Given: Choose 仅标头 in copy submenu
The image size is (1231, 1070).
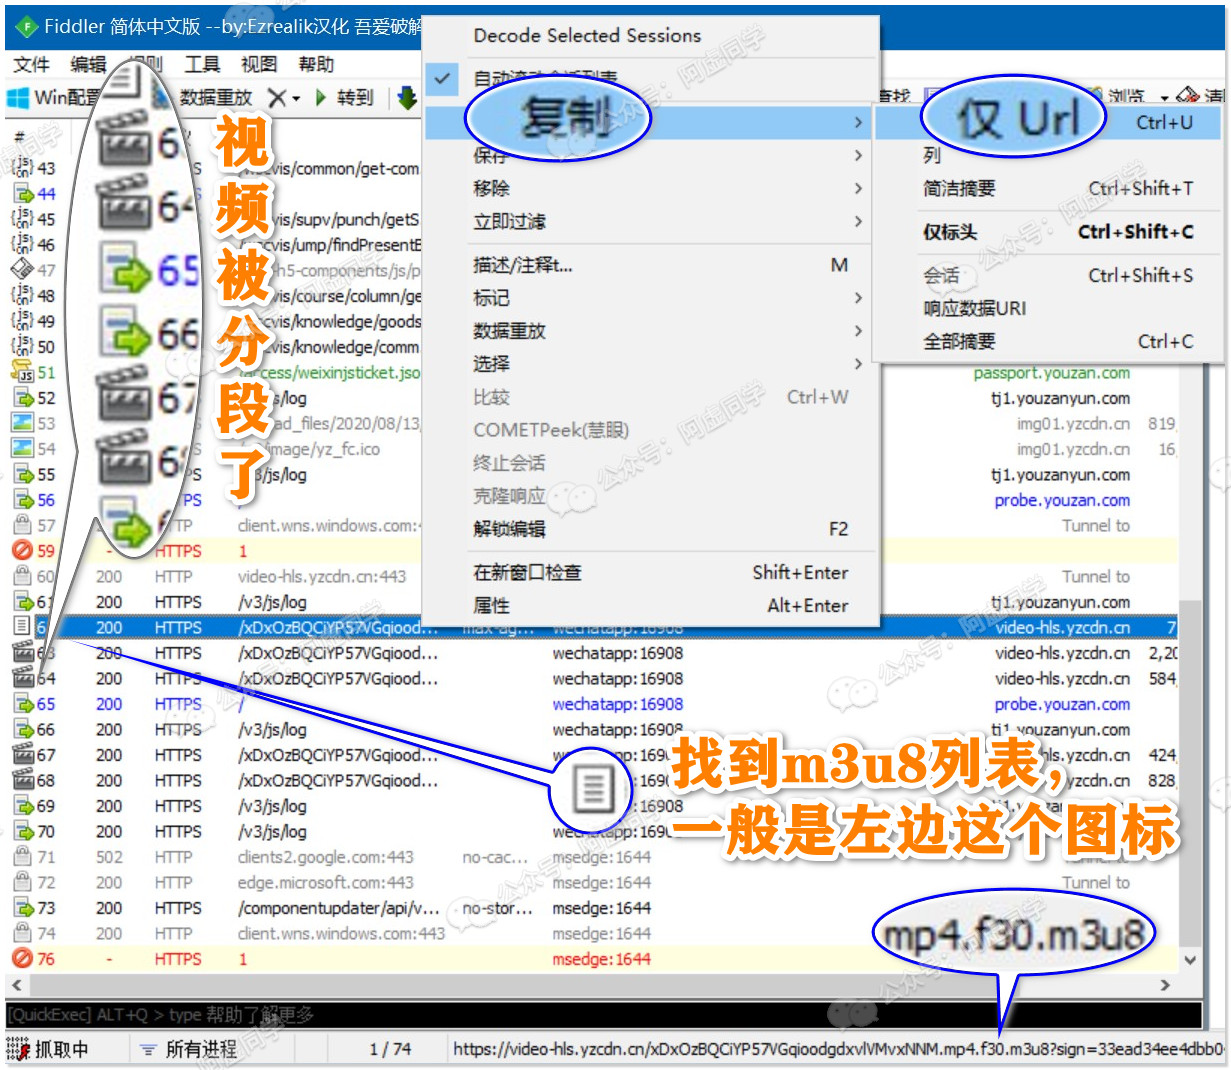Looking at the screenshot, I should [x=950, y=232].
